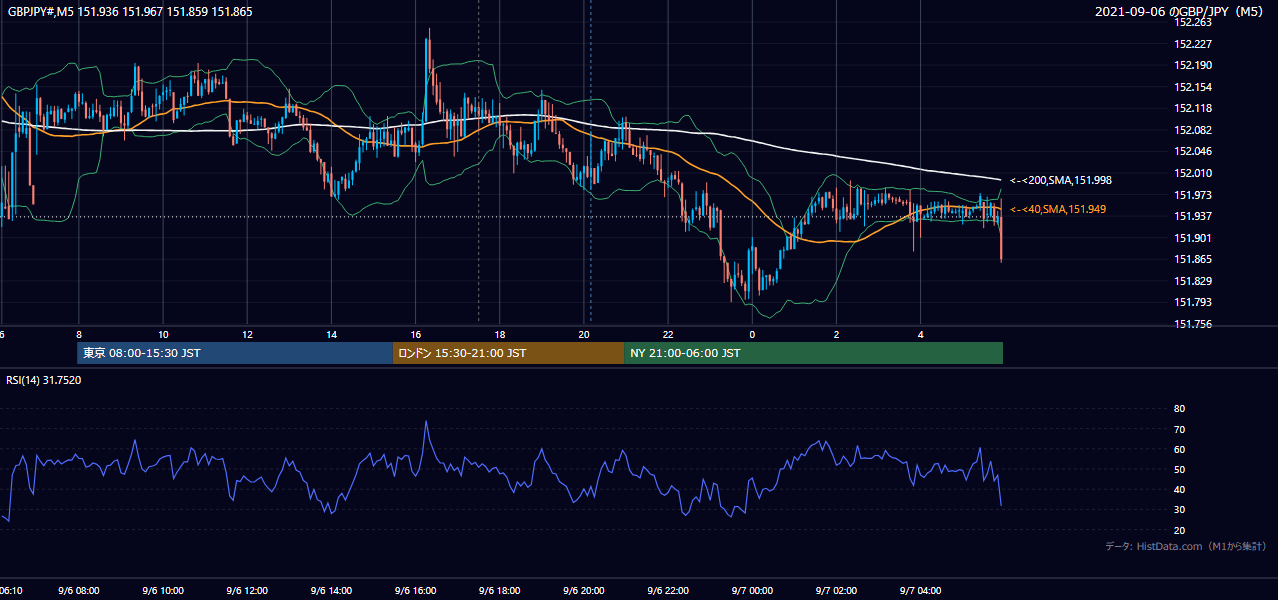
Task: Click the 9/6 22:00 time label
Action: [668, 591]
